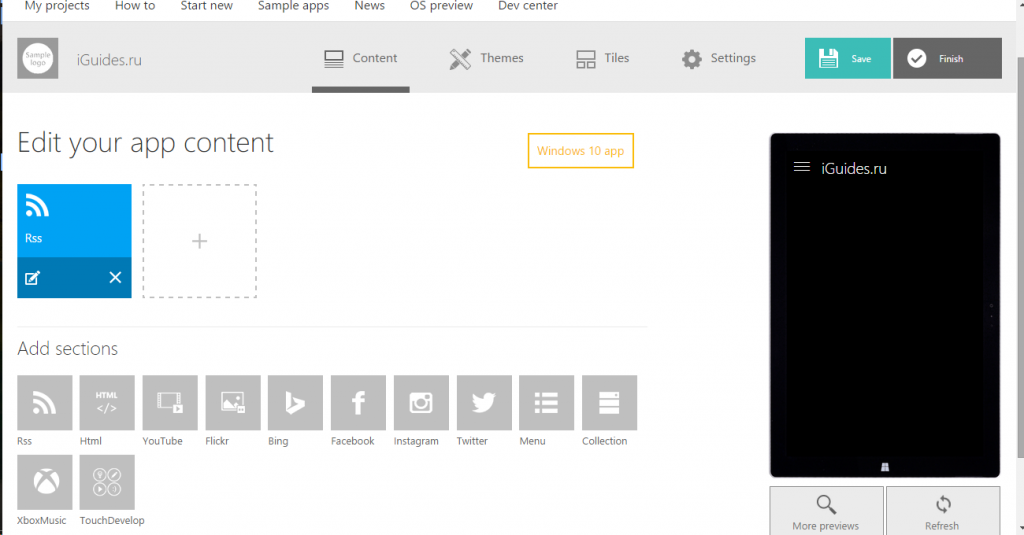Click the iGuides.ru app name
Screen dimensions: 1024x535
click(x=109, y=60)
